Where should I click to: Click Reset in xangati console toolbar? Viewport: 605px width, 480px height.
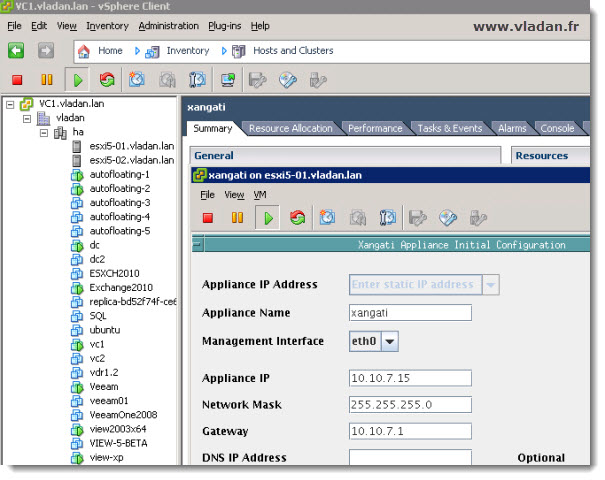coord(297,218)
